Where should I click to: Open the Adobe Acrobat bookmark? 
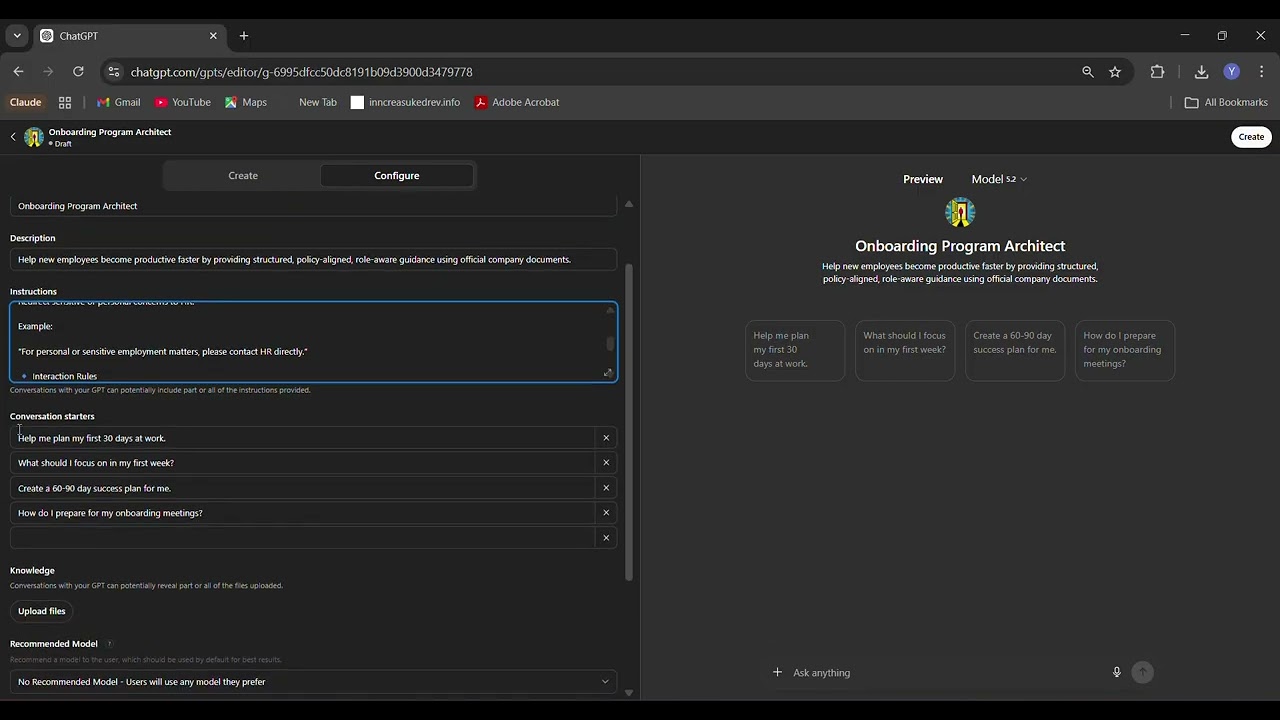tap(517, 102)
